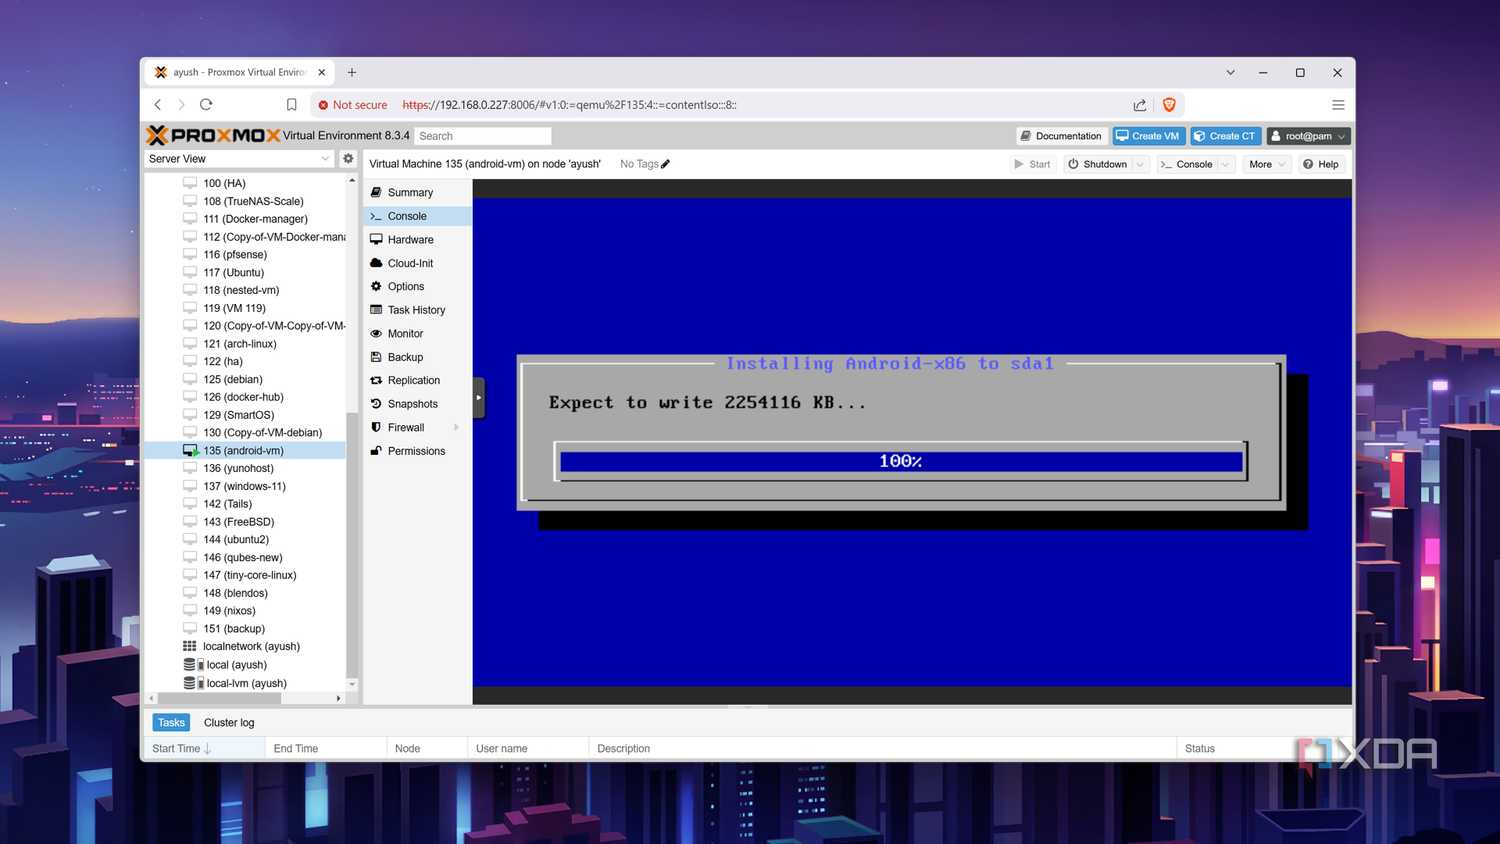Open the Summary section
1500x844 pixels.
(x=417, y=192)
